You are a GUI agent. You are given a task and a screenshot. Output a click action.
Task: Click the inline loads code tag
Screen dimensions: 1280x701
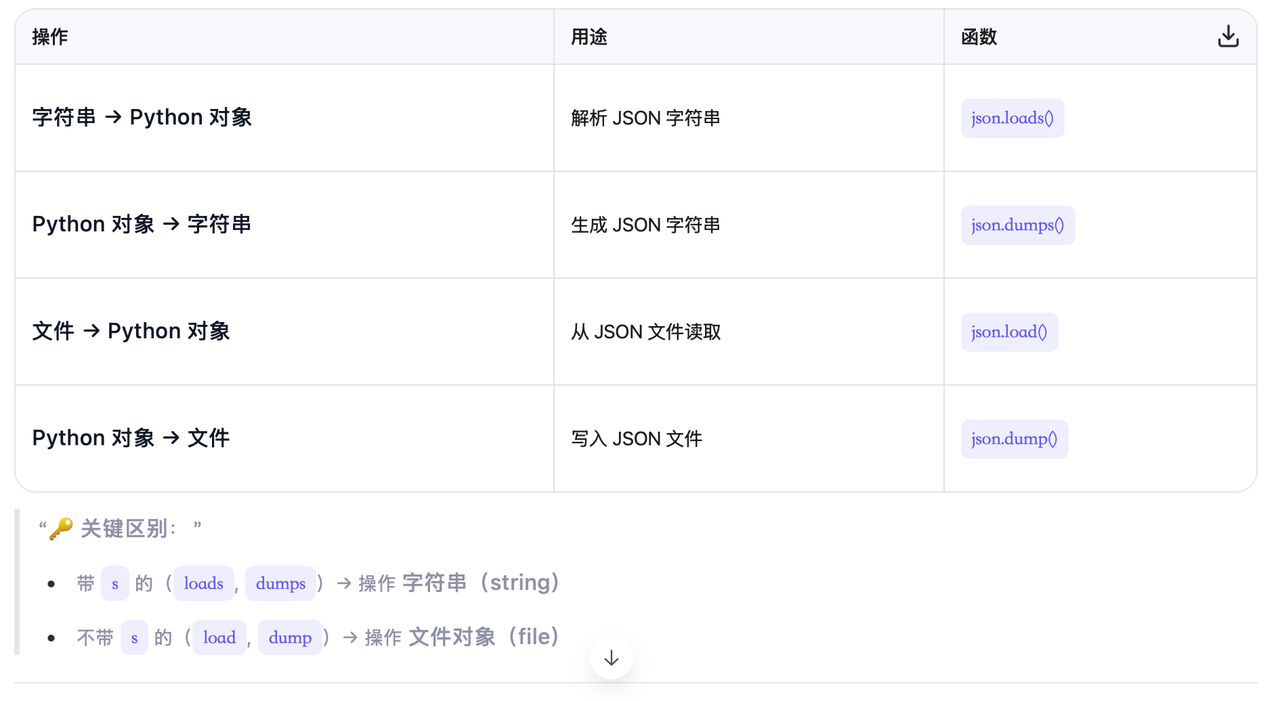click(204, 583)
